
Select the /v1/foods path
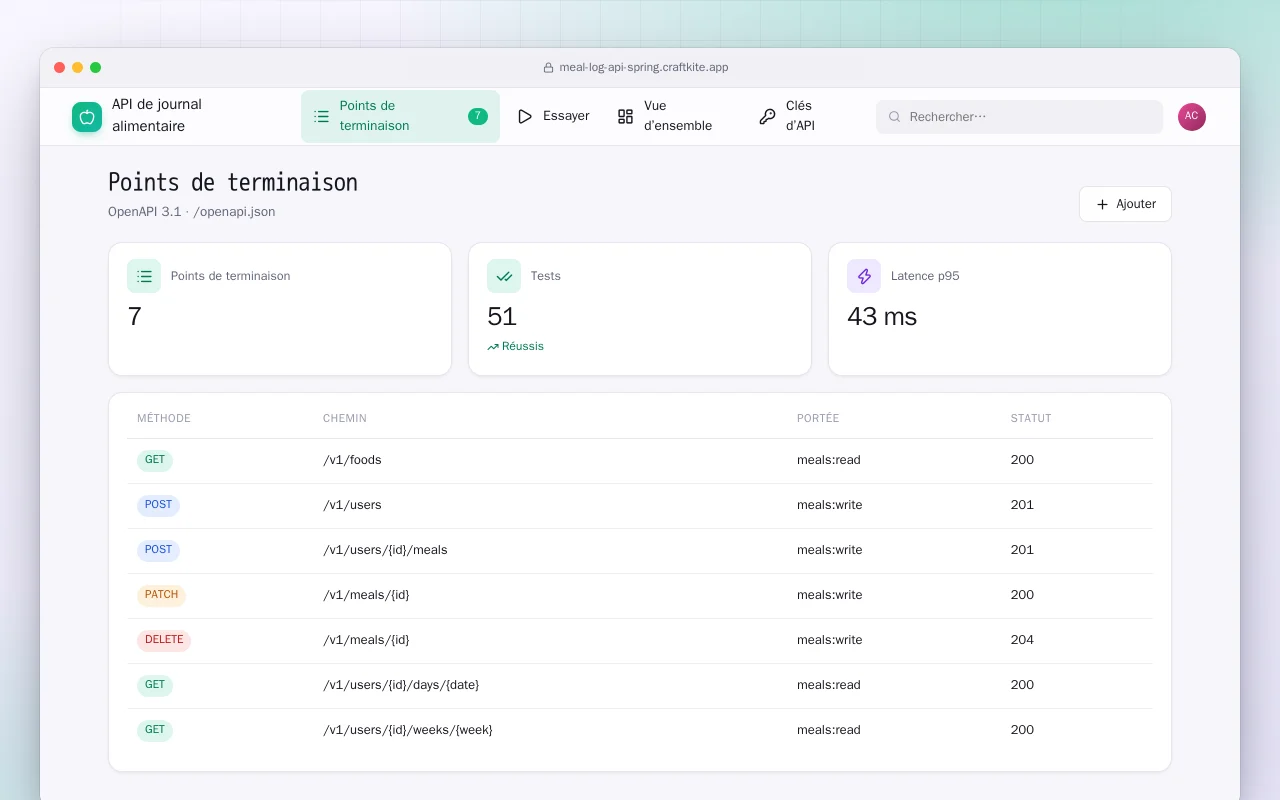[x=352, y=460]
